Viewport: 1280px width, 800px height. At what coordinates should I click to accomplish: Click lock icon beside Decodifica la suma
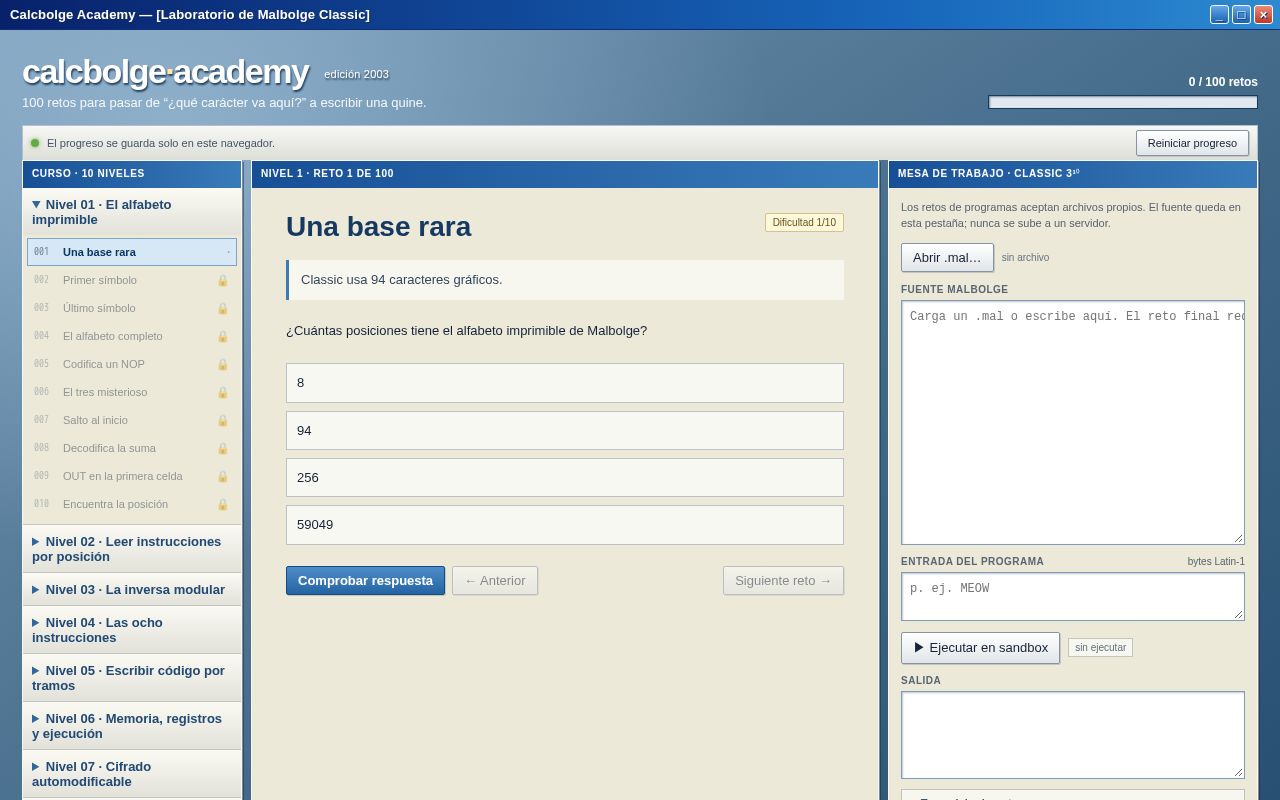coord(223,448)
